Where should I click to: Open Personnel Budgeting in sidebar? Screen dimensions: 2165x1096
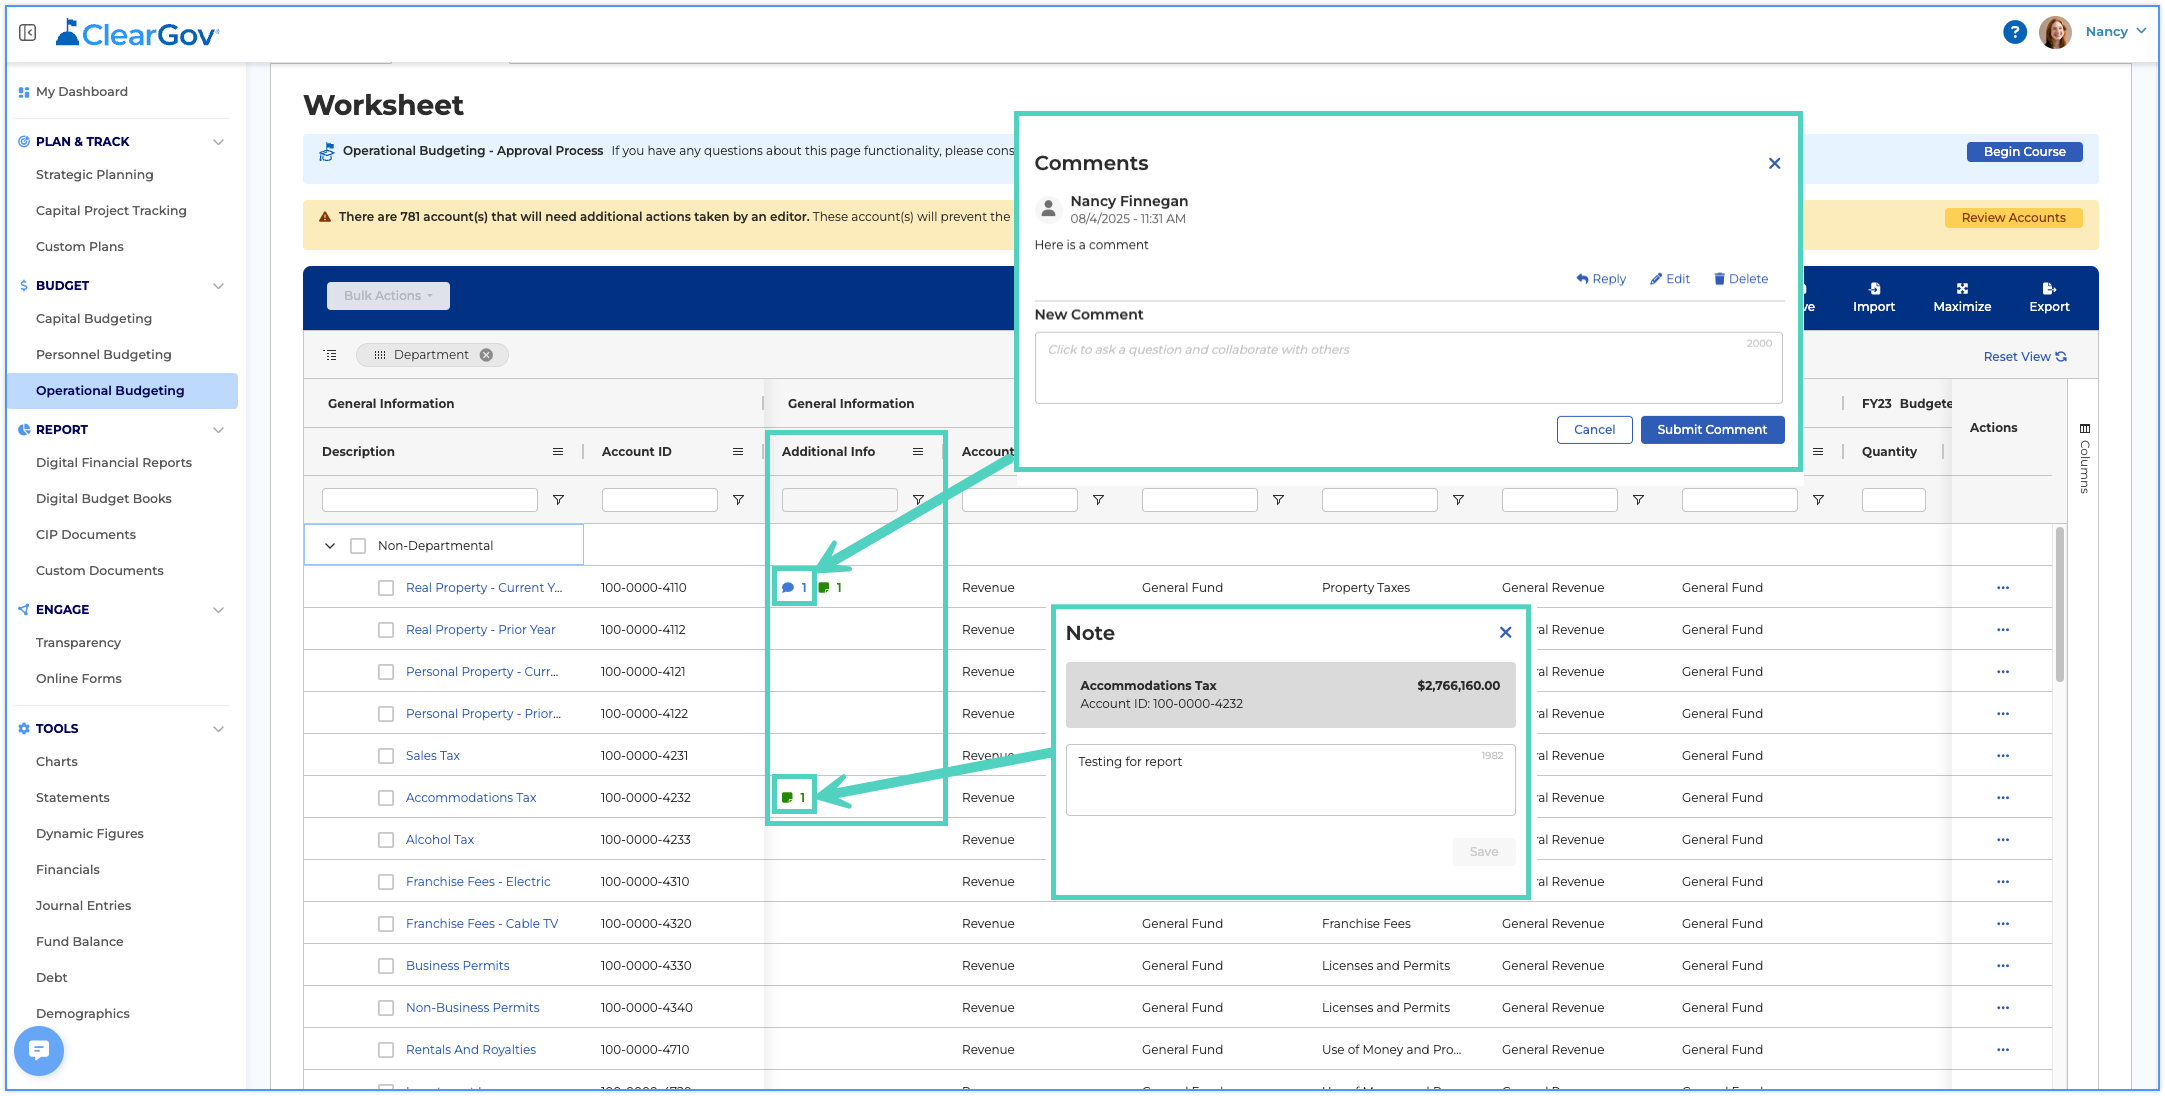[104, 355]
